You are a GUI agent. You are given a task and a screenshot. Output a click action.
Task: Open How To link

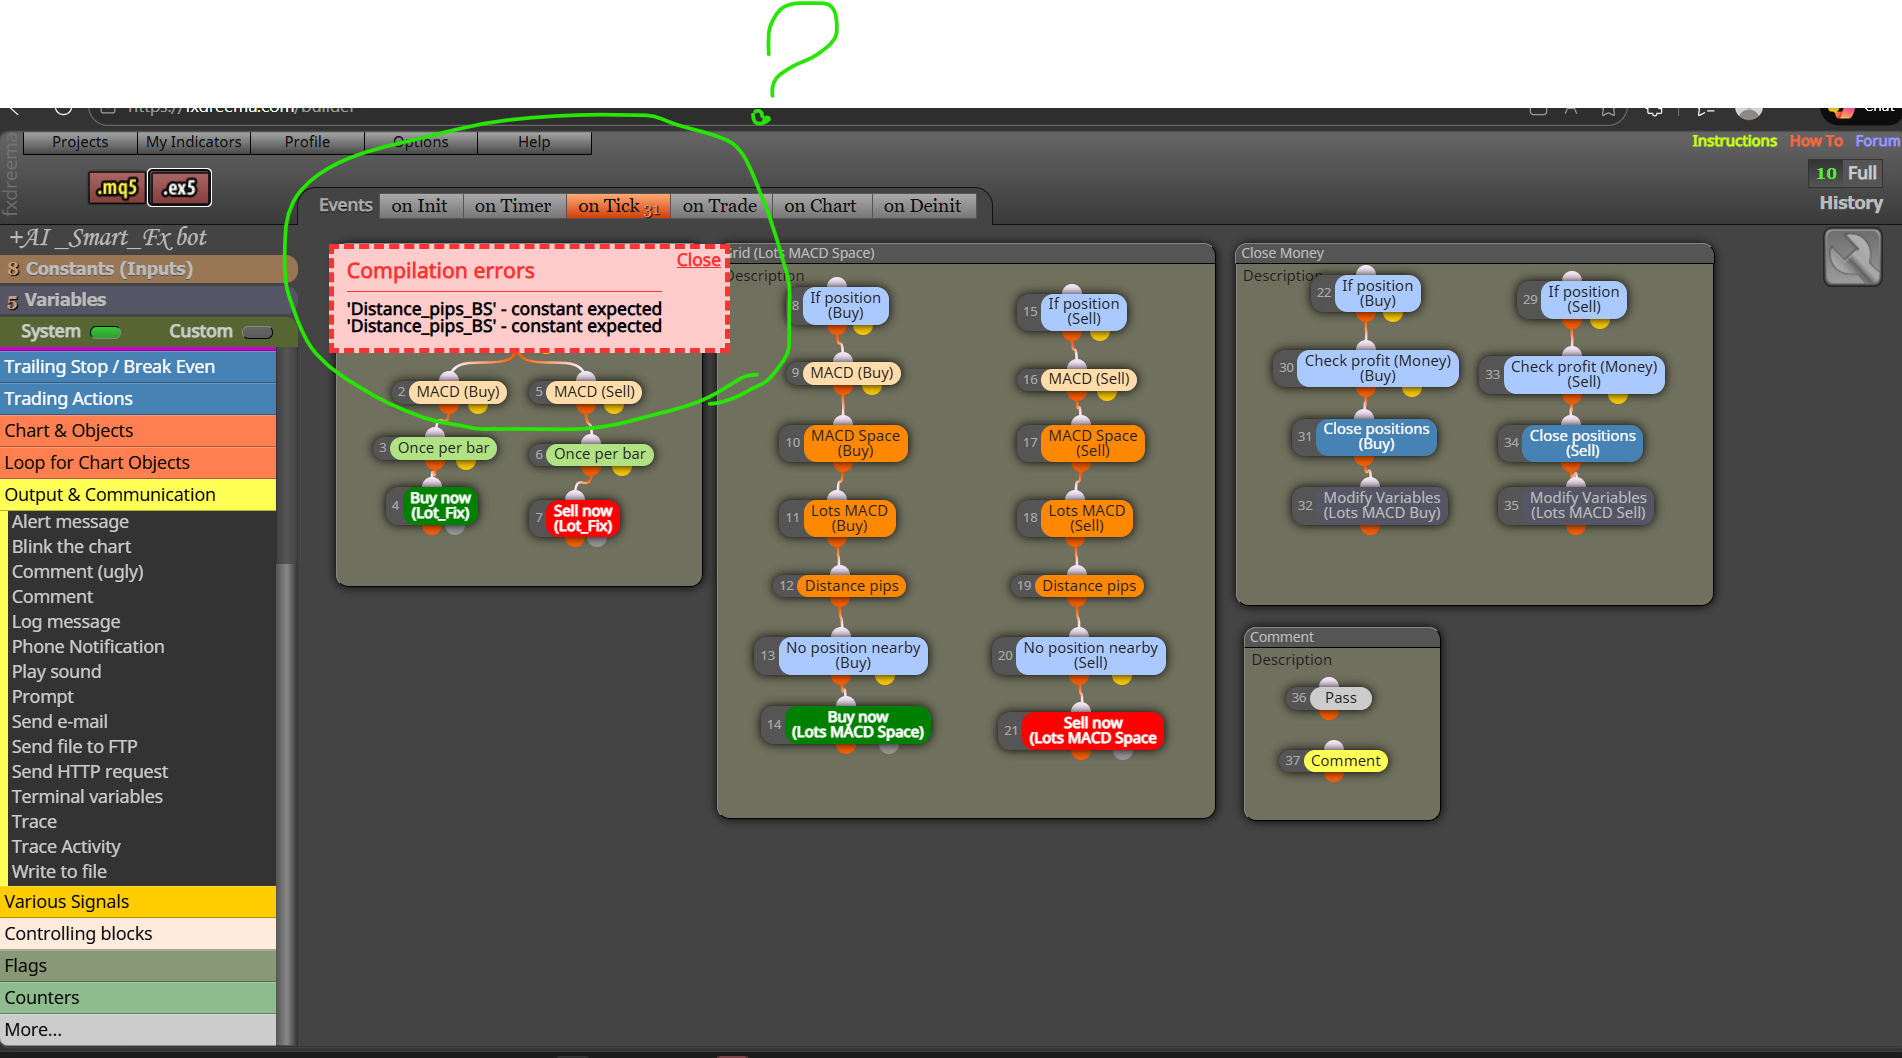tap(1816, 141)
